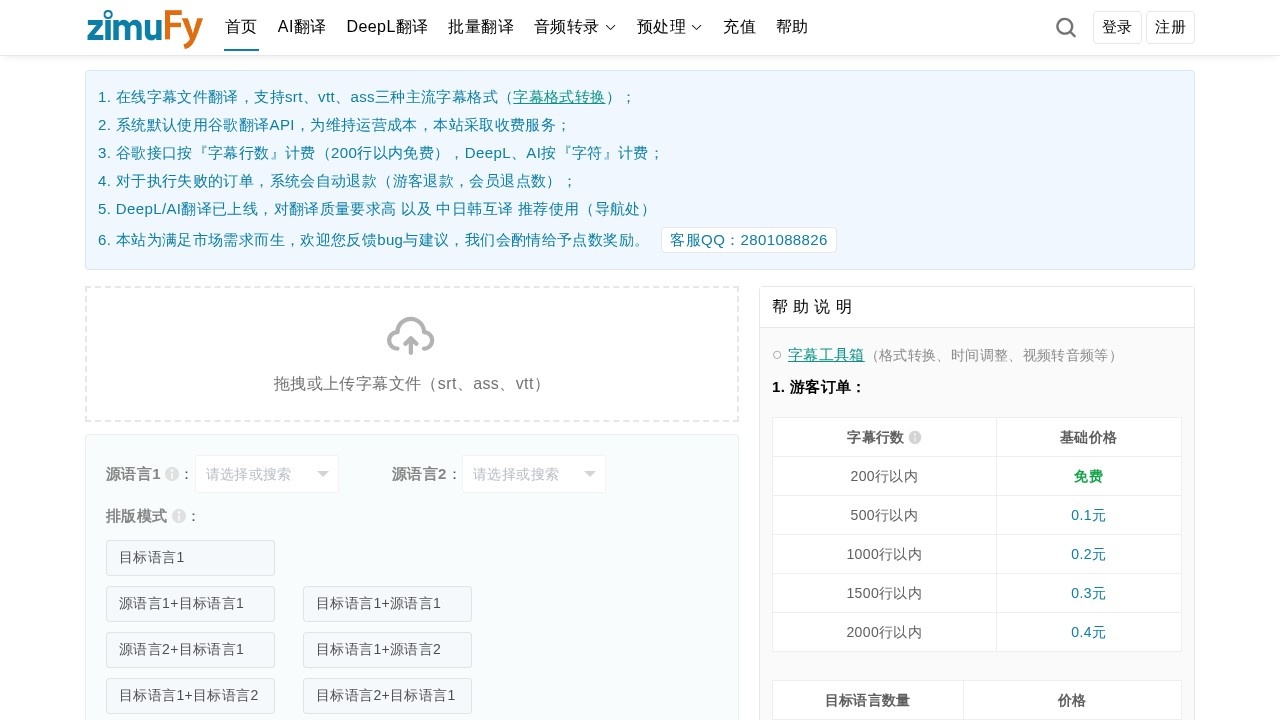Expand the 音频转录 menu
The image size is (1280, 720).
(x=575, y=27)
